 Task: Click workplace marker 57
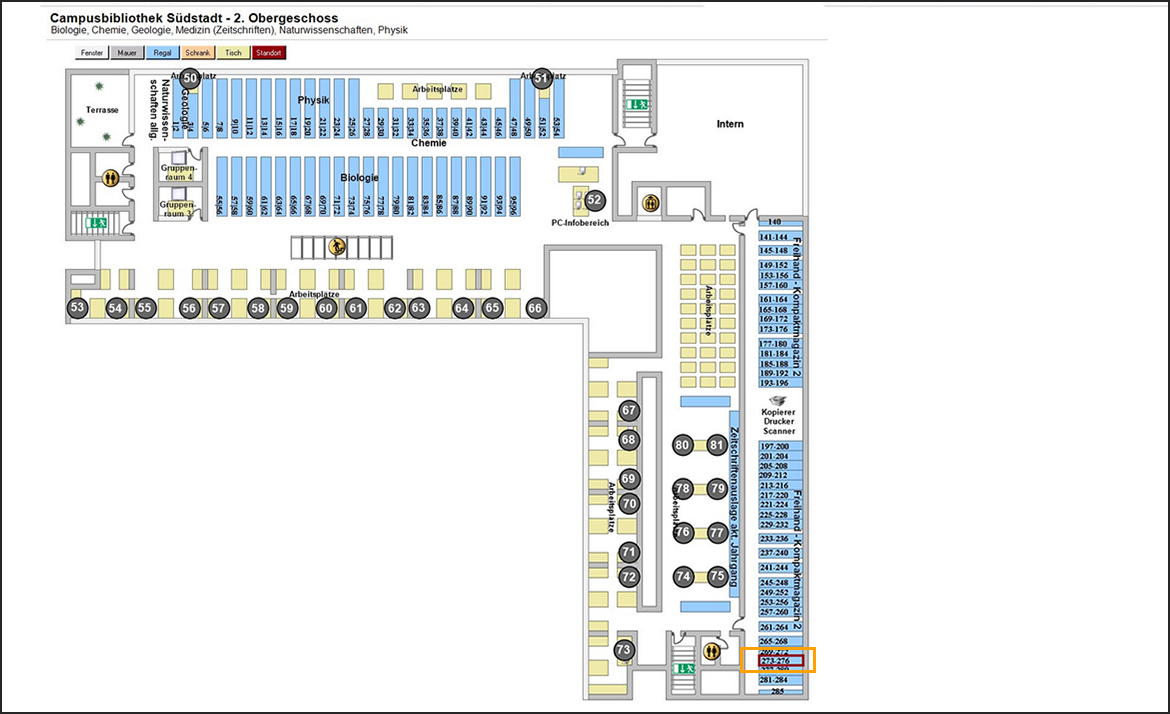[x=218, y=308]
